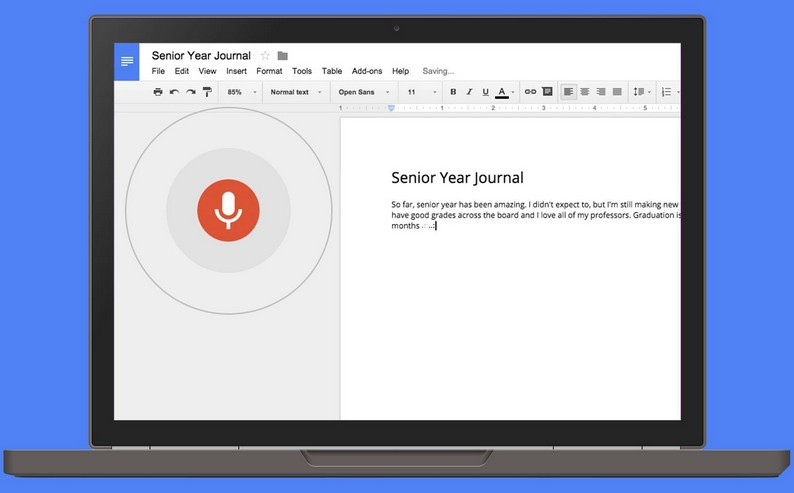Open the Normal text style dropdown
Image resolution: width=794 pixels, height=493 pixels.
pos(295,92)
